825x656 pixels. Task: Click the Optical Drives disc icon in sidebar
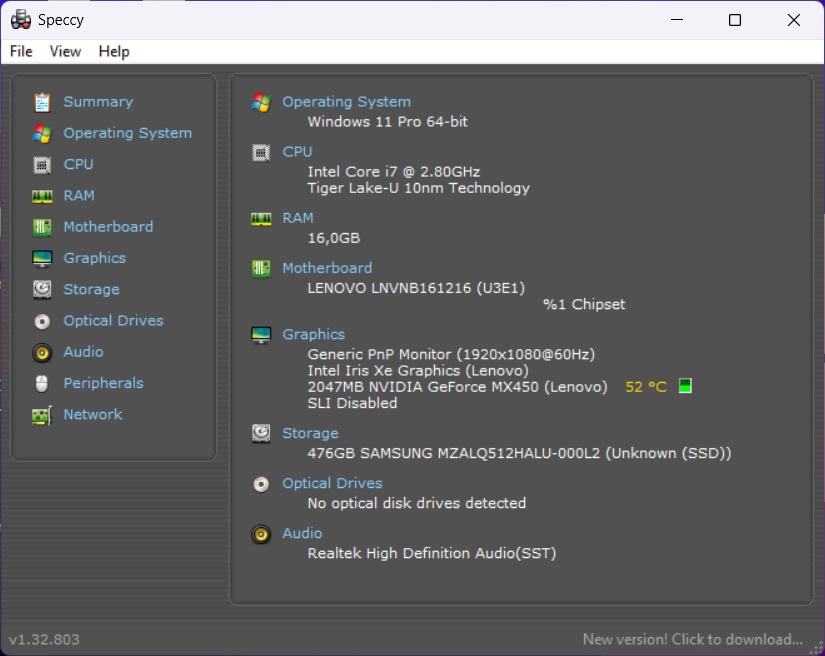(42, 321)
